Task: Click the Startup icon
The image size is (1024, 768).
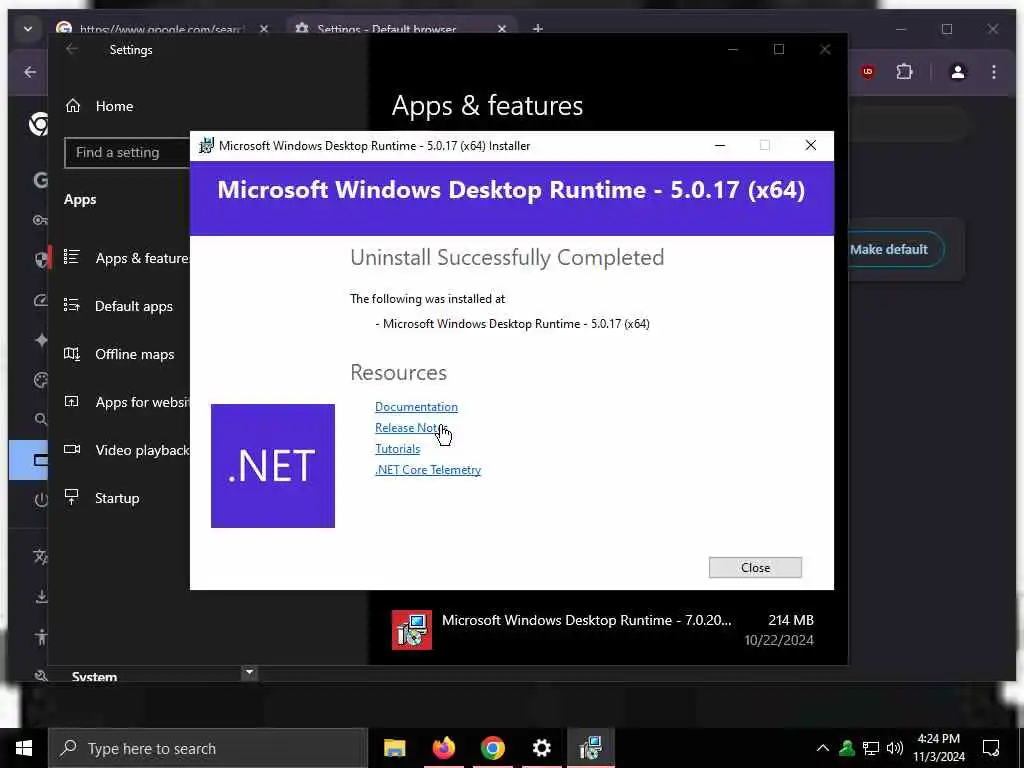Action: pos(72,497)
